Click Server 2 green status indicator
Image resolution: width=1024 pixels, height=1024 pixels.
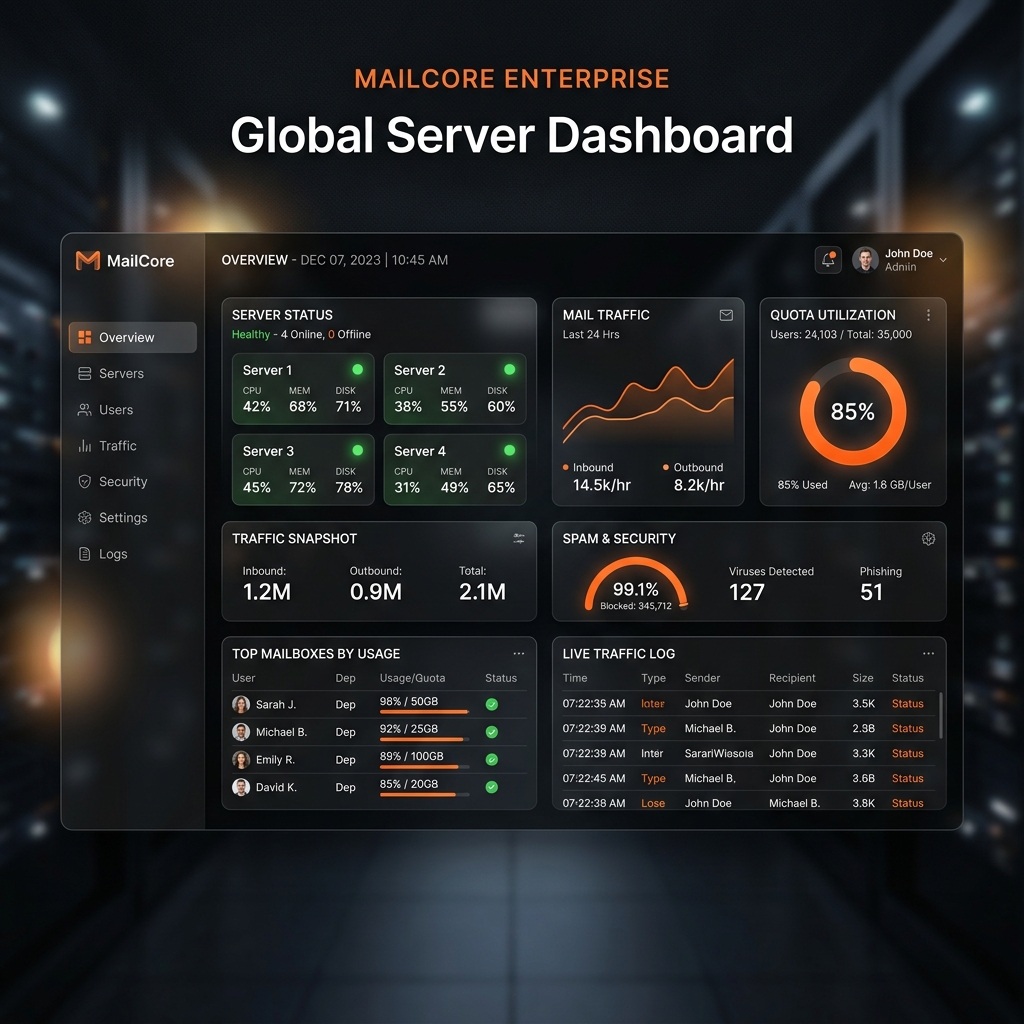[x=509, y=370]
